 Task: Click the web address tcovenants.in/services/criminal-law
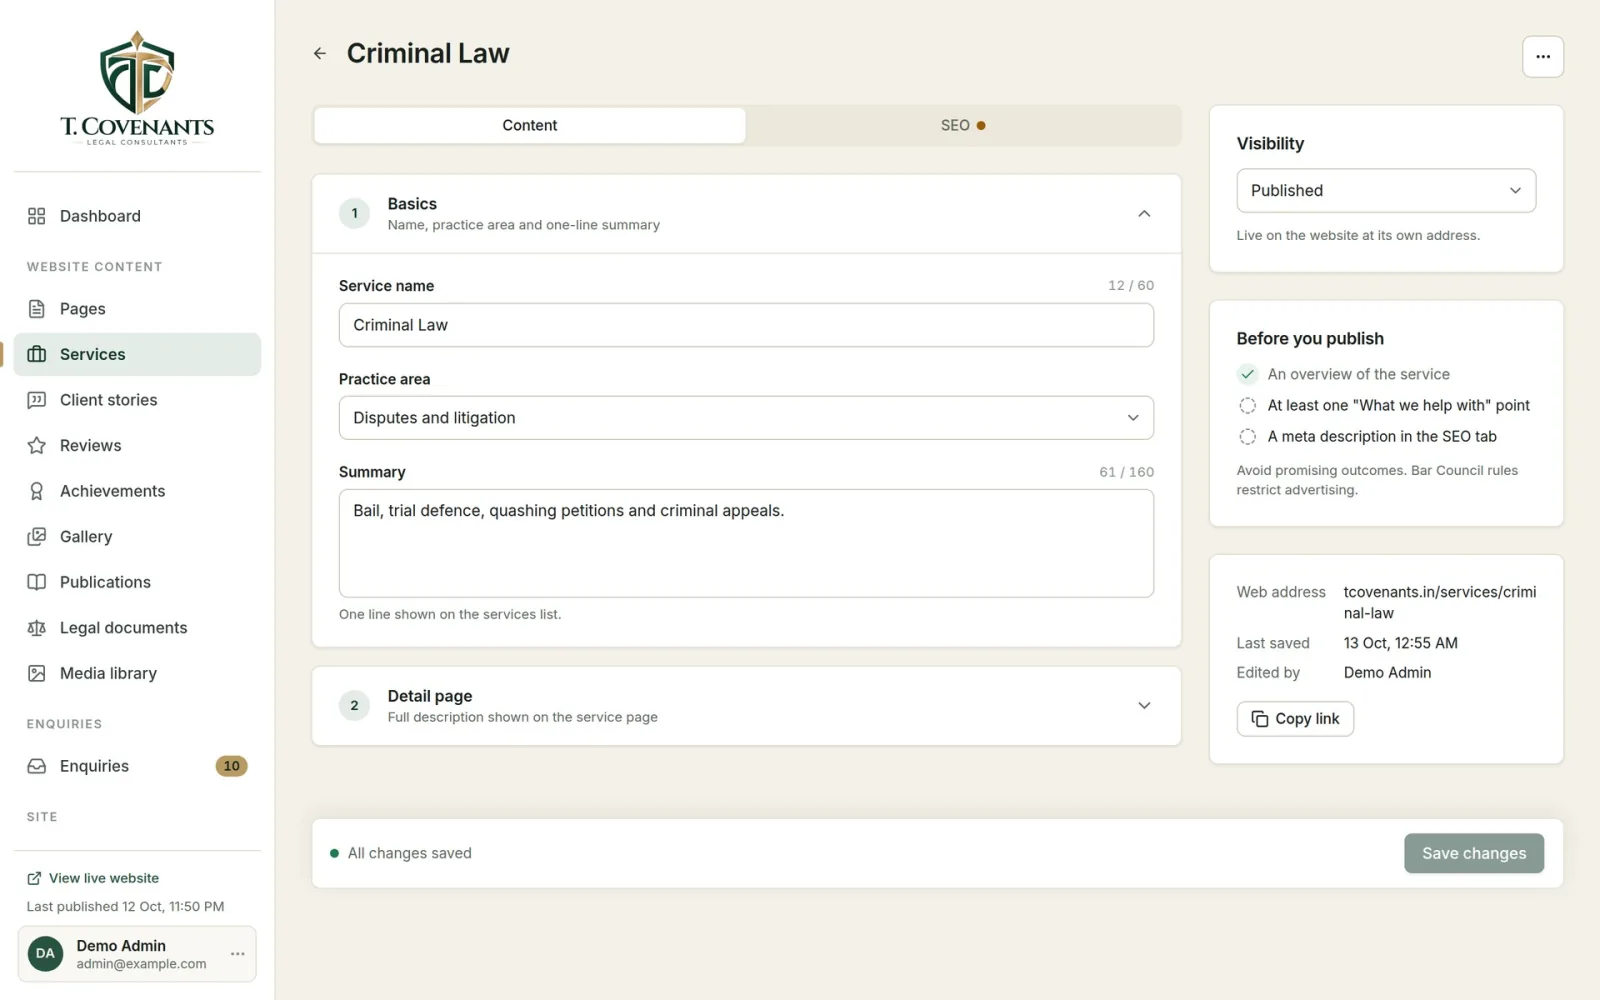point(1440,602)
